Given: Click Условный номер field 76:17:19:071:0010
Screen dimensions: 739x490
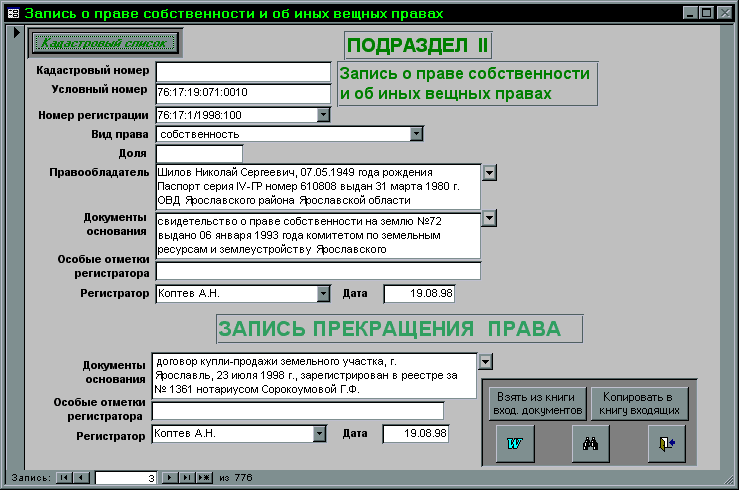Looking at the screenshot, I should click(x=243, y=93).
